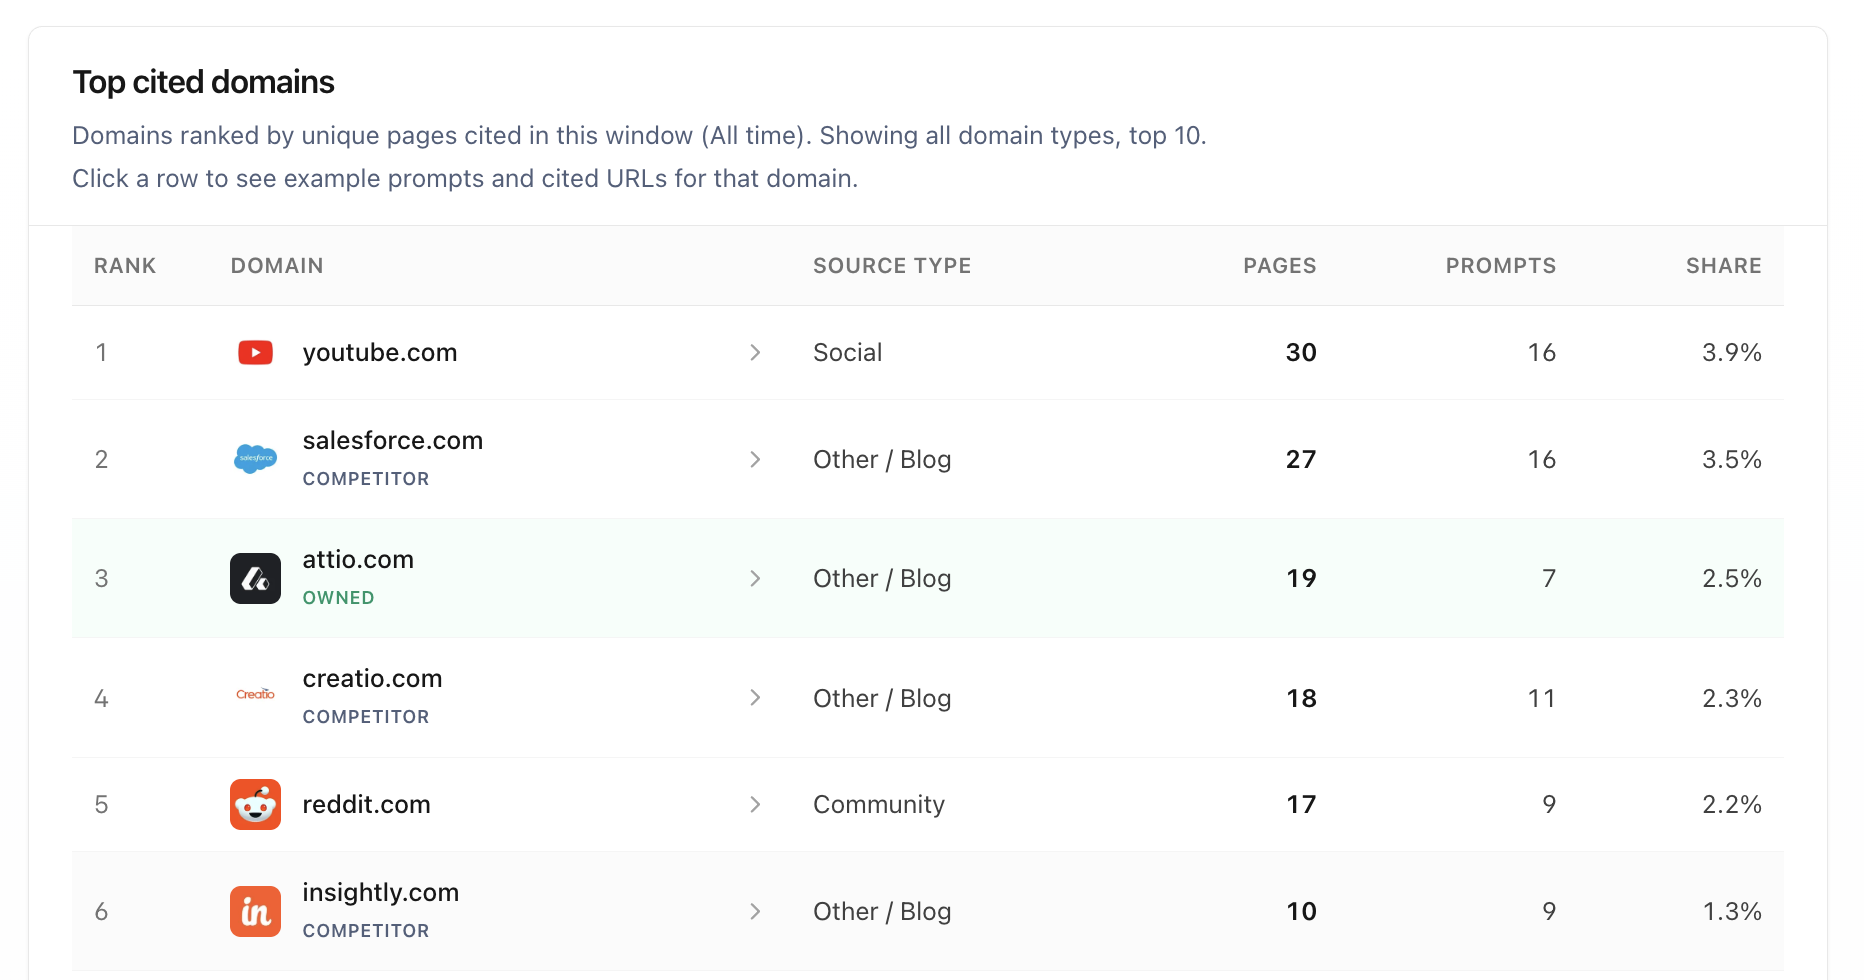Click the PROMPTS column header

[1501, 266]
